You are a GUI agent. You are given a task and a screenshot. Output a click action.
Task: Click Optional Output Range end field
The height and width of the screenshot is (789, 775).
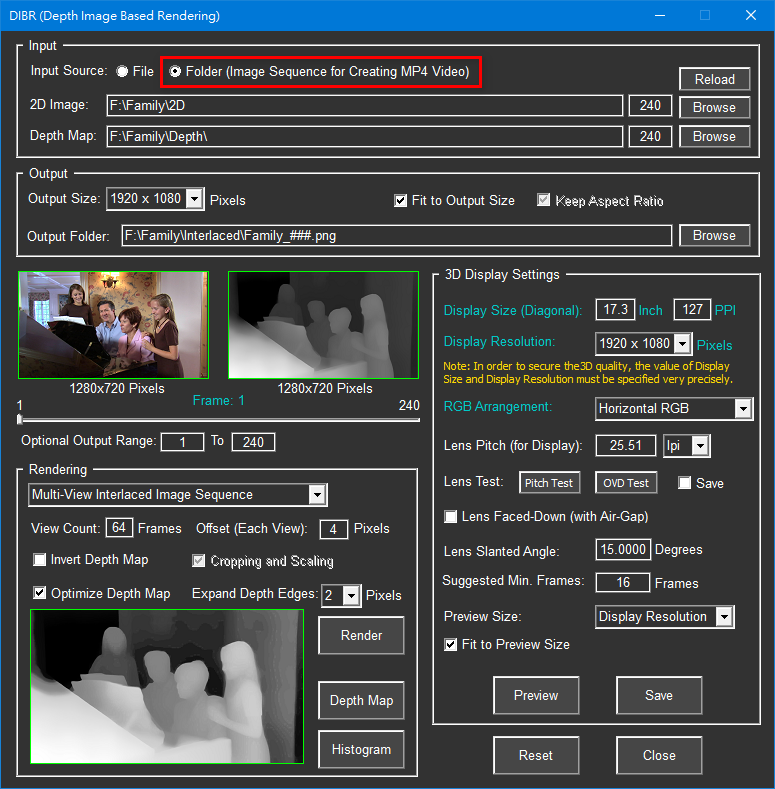253,442
